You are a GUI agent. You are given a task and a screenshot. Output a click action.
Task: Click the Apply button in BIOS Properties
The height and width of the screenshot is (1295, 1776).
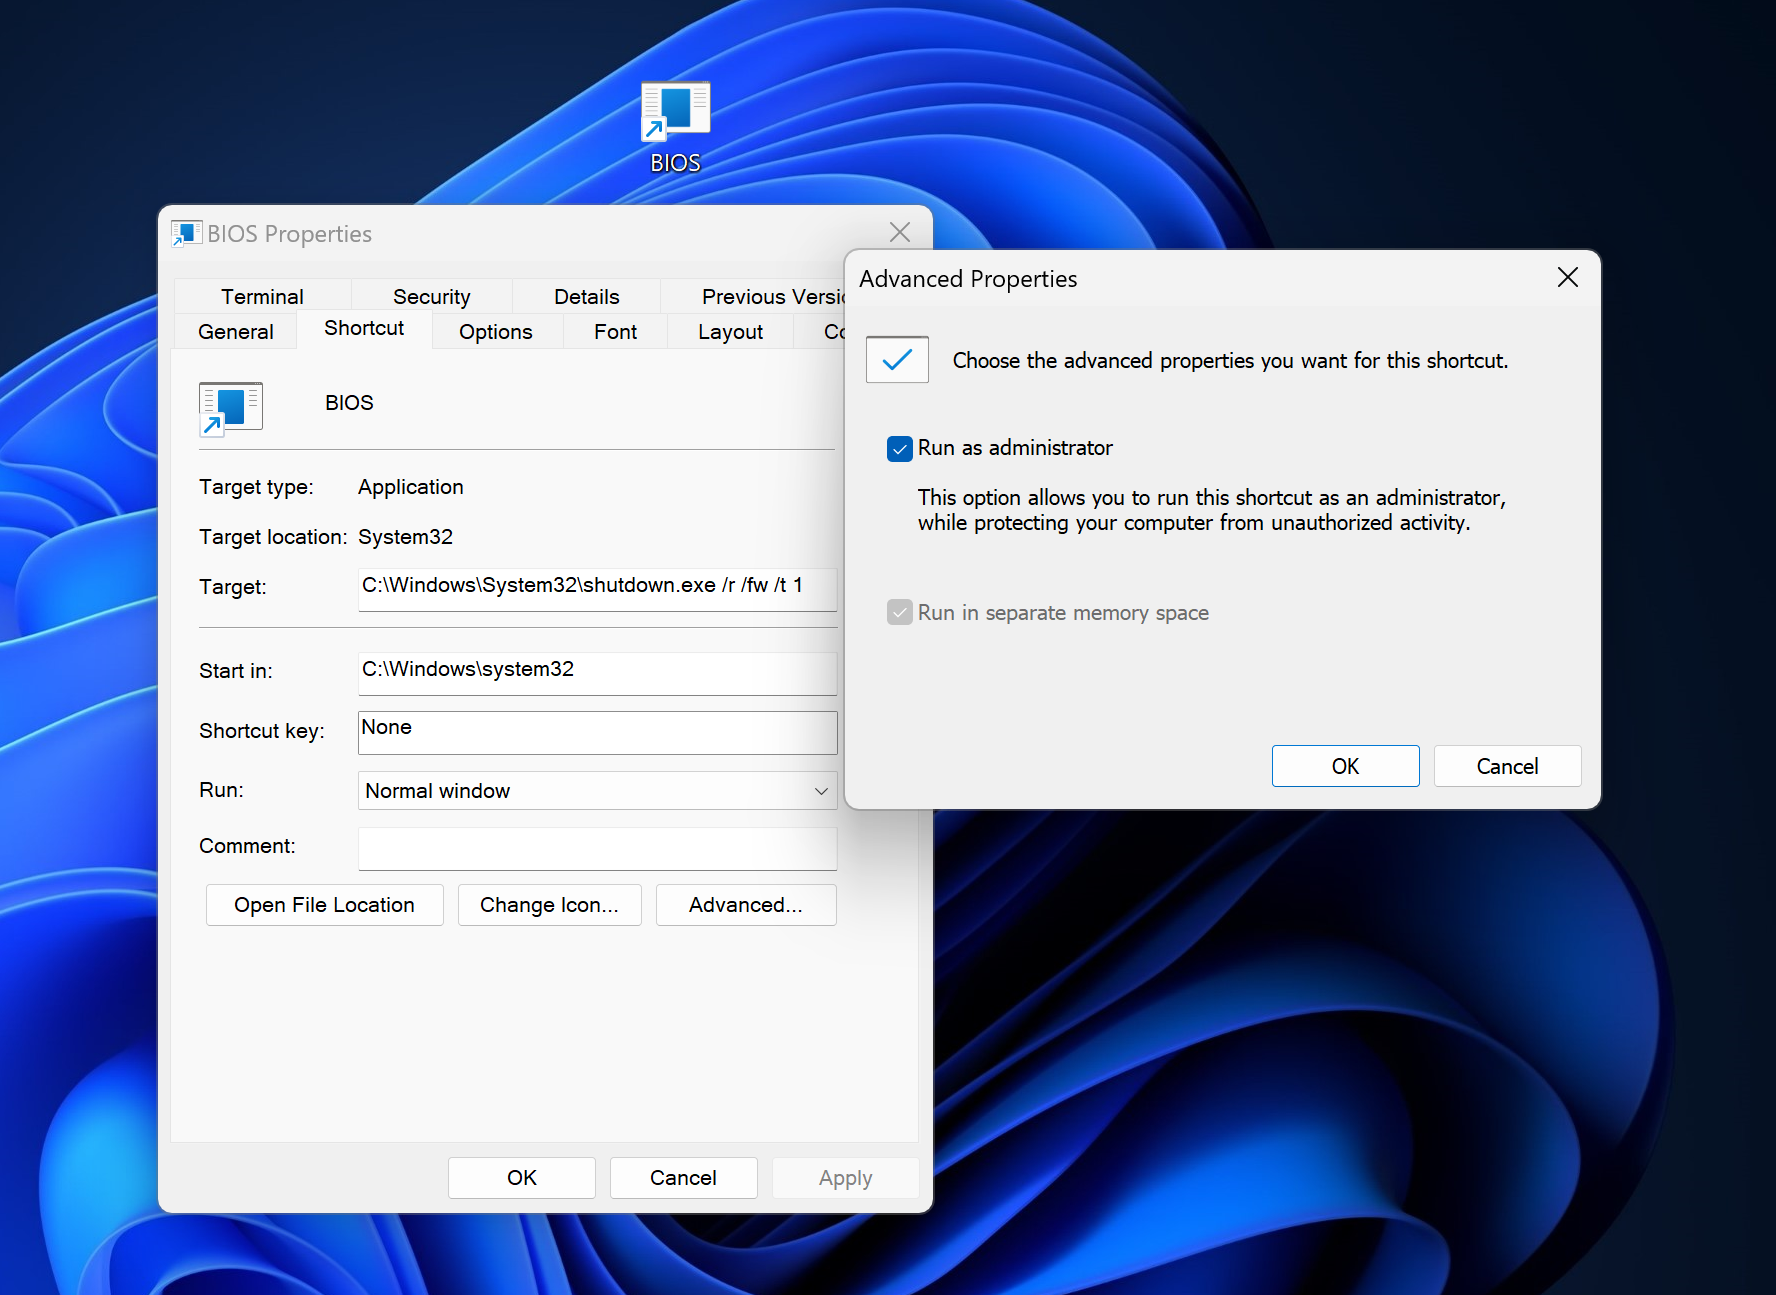pyautogui.click(x=845, y=1178)
